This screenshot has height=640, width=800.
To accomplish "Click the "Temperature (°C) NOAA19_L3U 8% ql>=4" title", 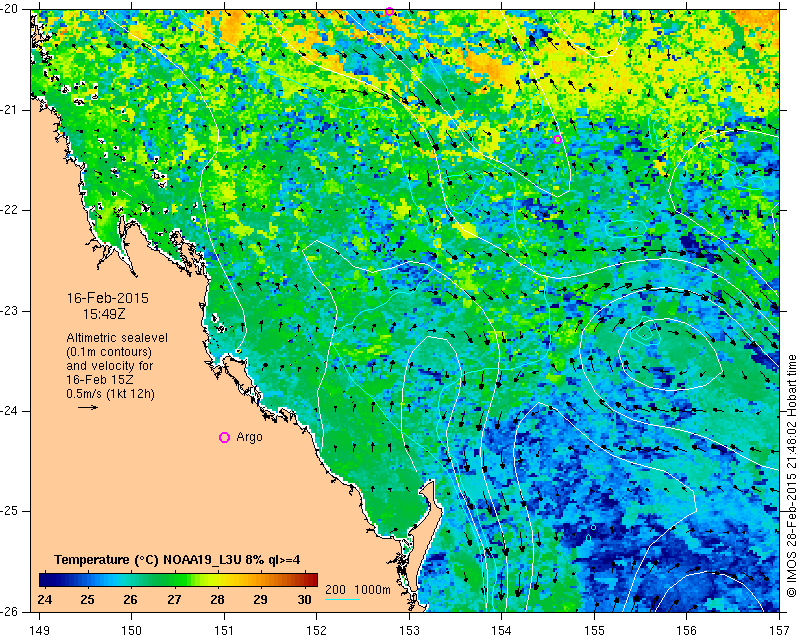I will pyautogui.click(x=177, y=560).
